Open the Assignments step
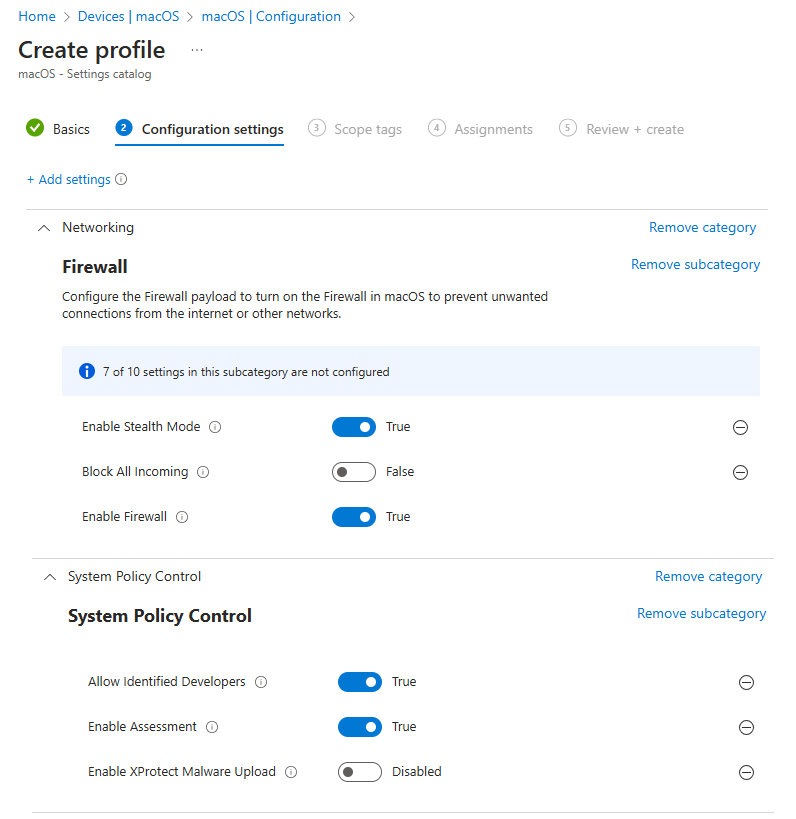The image size is (796, 819). pos(494,128)
